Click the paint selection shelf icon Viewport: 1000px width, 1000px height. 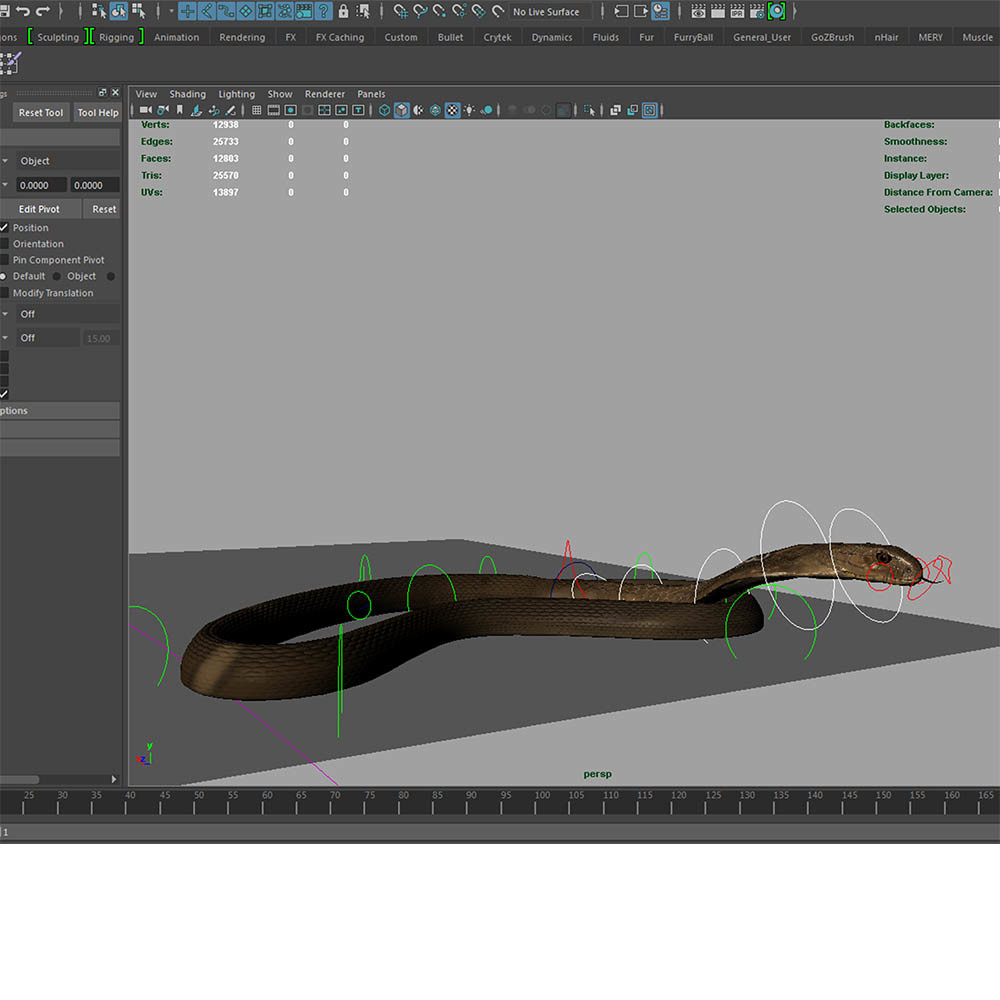(11, 63)
